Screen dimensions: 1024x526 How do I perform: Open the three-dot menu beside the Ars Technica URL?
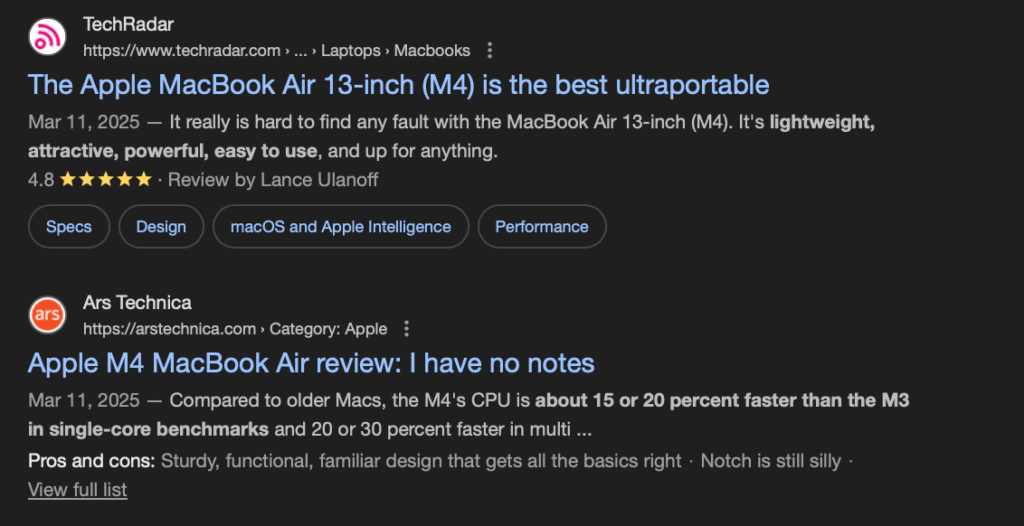pyautogui.click(x=406, y=329)
